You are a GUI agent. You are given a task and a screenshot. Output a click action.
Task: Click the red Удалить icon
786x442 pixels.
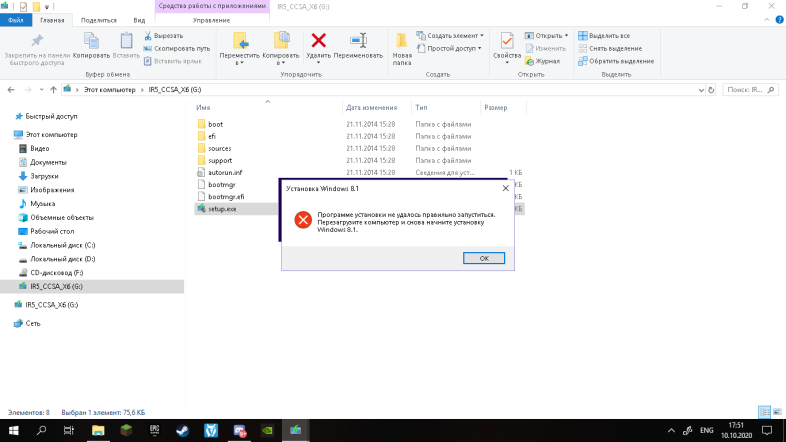[318, 41]
